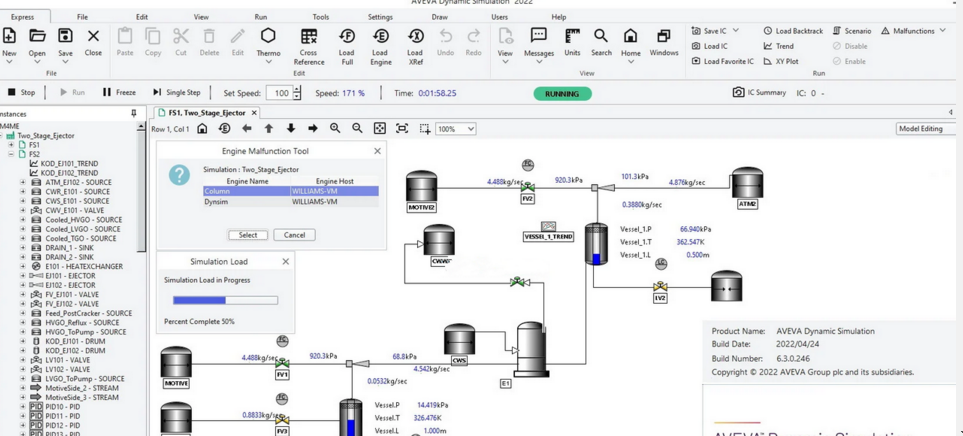Pin the Instances panel with the pin icon
The image size is (963, 436).
pos(134,114)
